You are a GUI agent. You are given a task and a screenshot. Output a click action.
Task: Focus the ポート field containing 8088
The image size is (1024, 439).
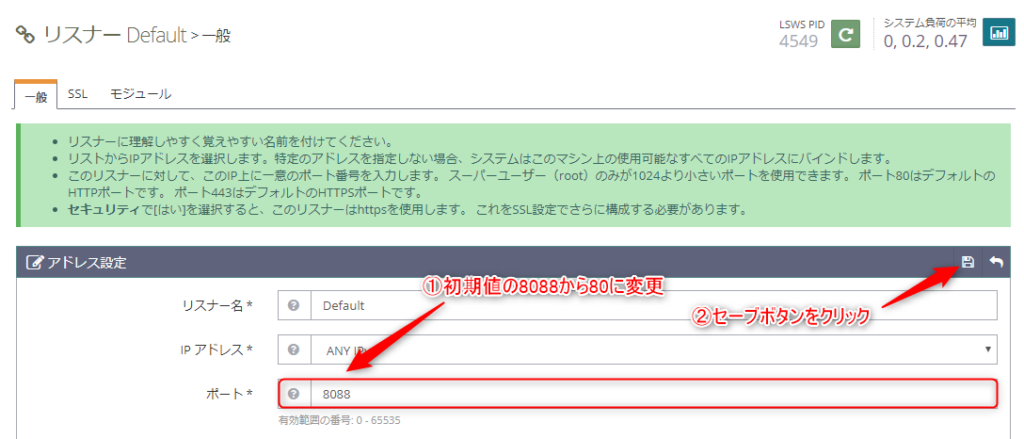(x=654, y=394)
